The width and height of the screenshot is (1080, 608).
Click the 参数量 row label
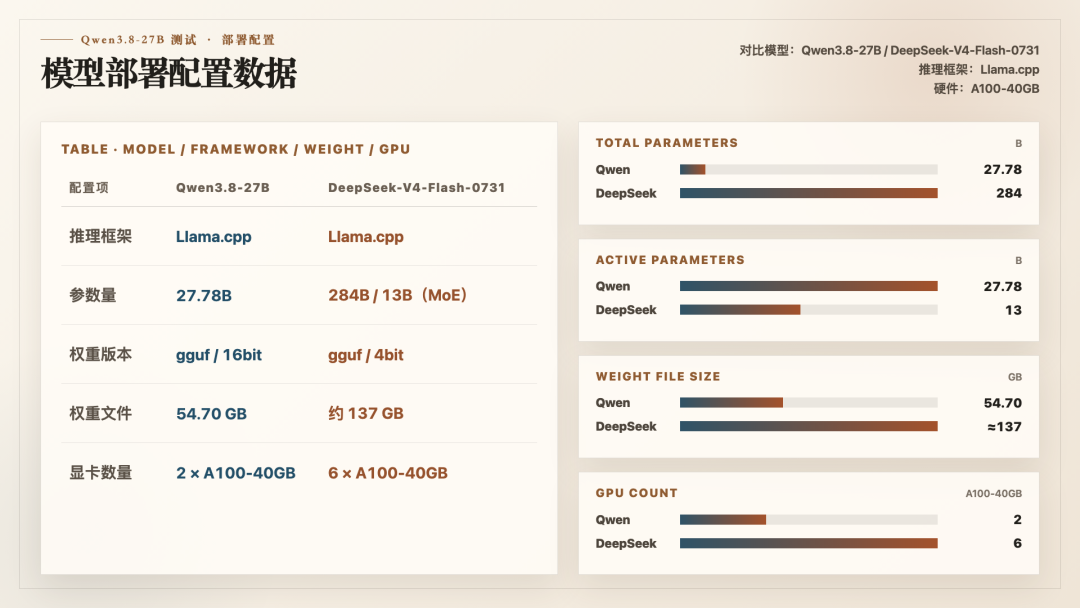pos(93,295)
